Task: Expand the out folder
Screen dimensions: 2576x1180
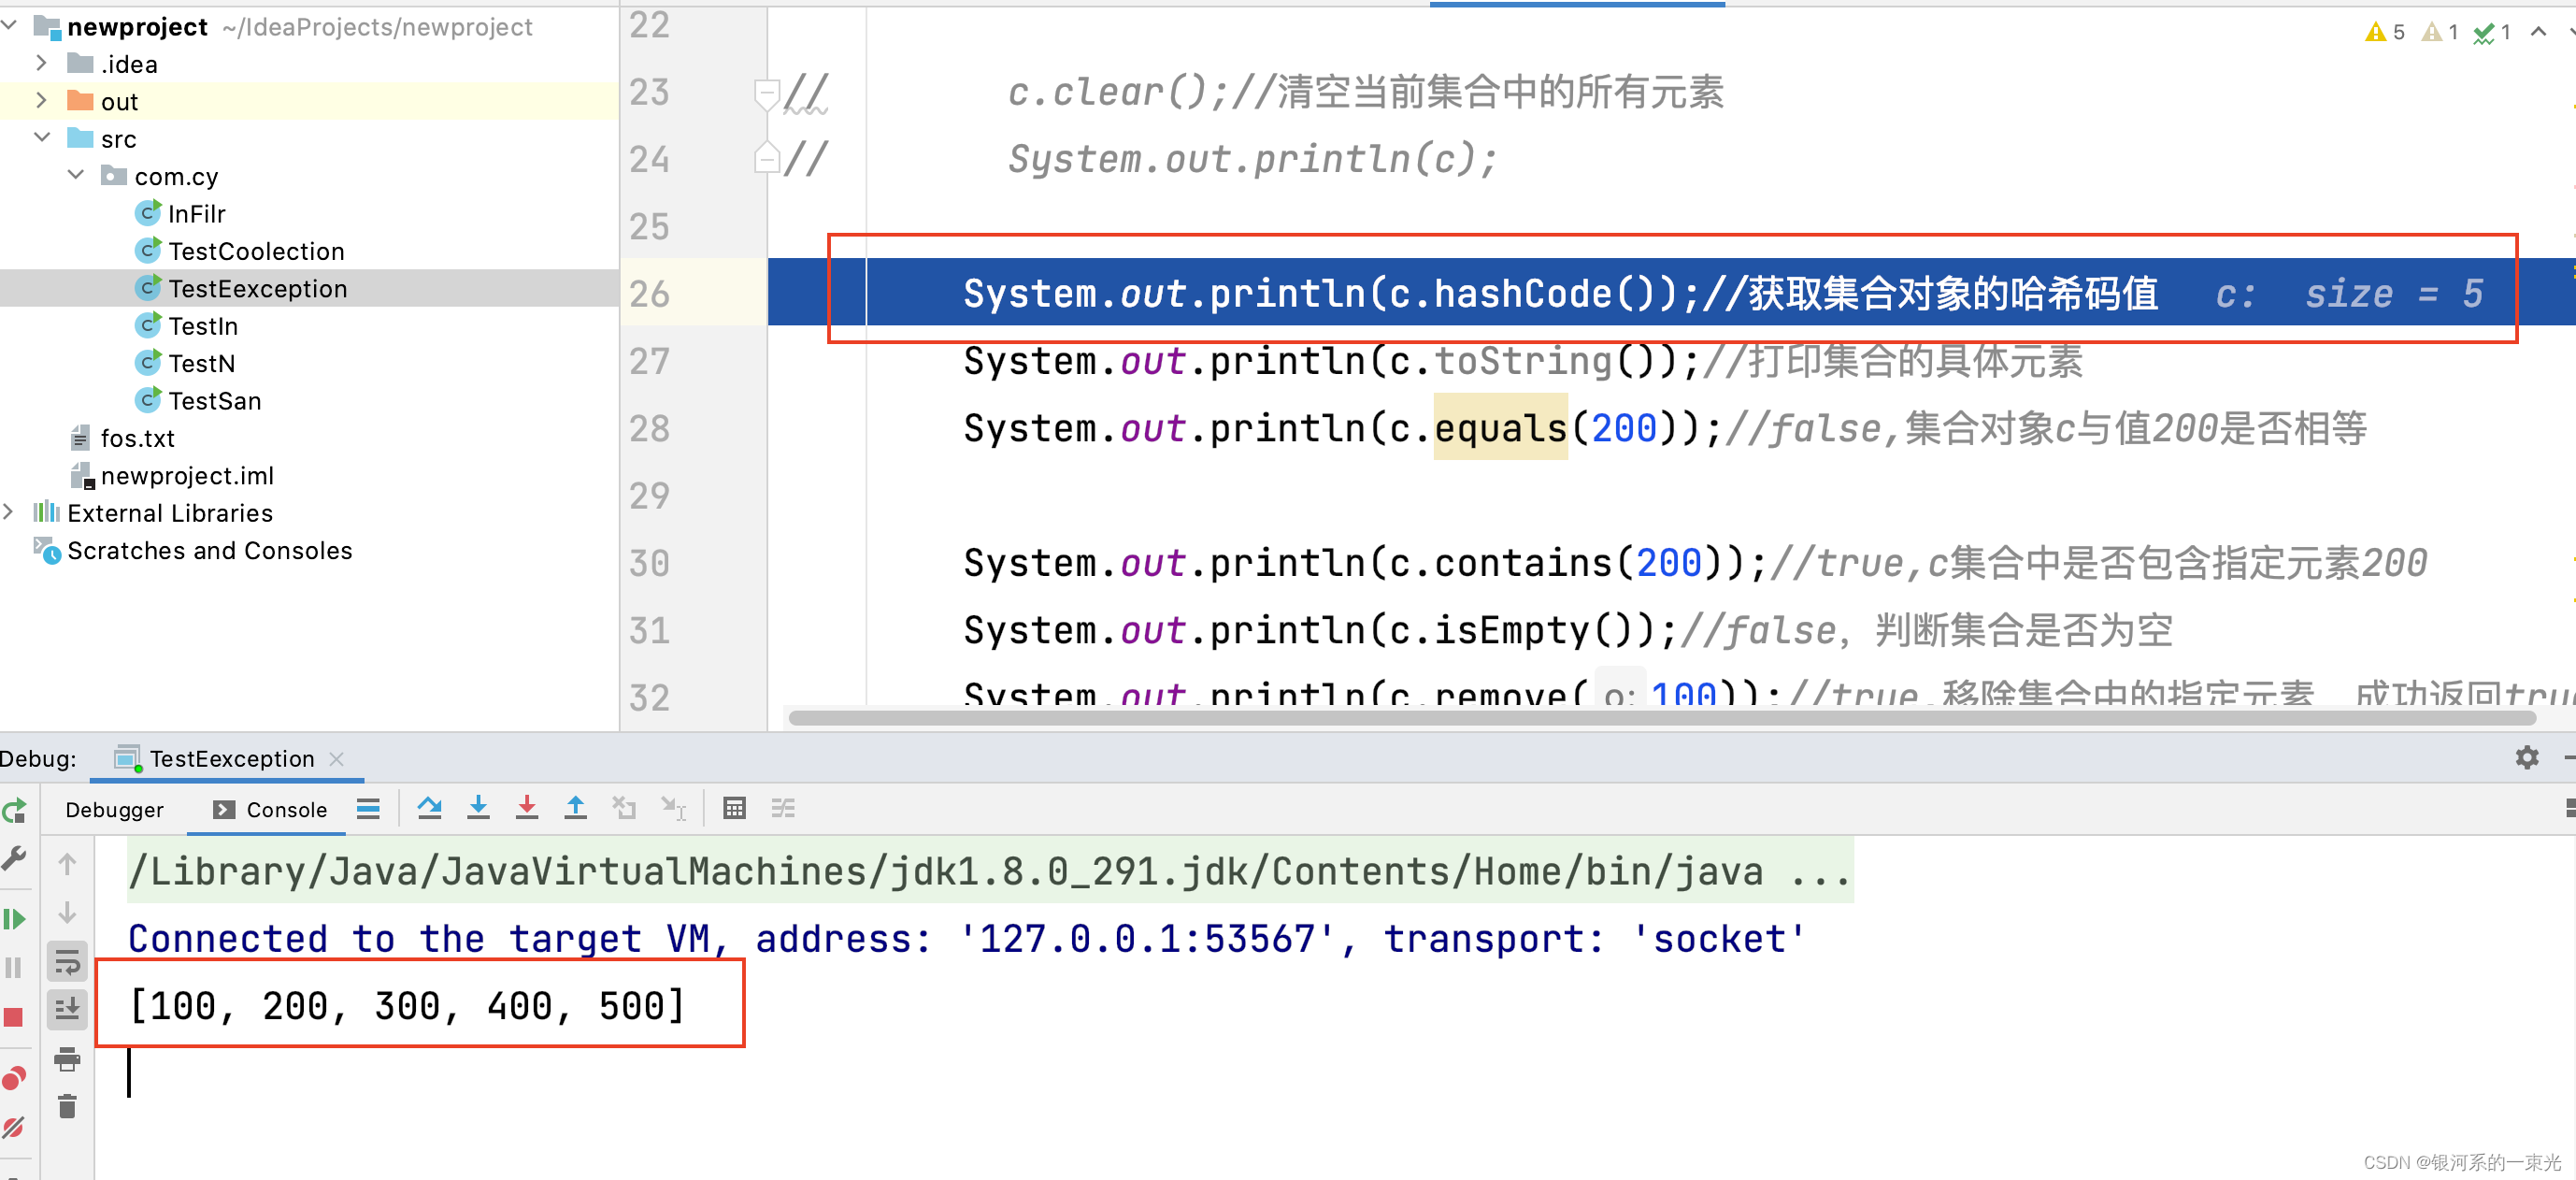Action: (x=41, y=100)
